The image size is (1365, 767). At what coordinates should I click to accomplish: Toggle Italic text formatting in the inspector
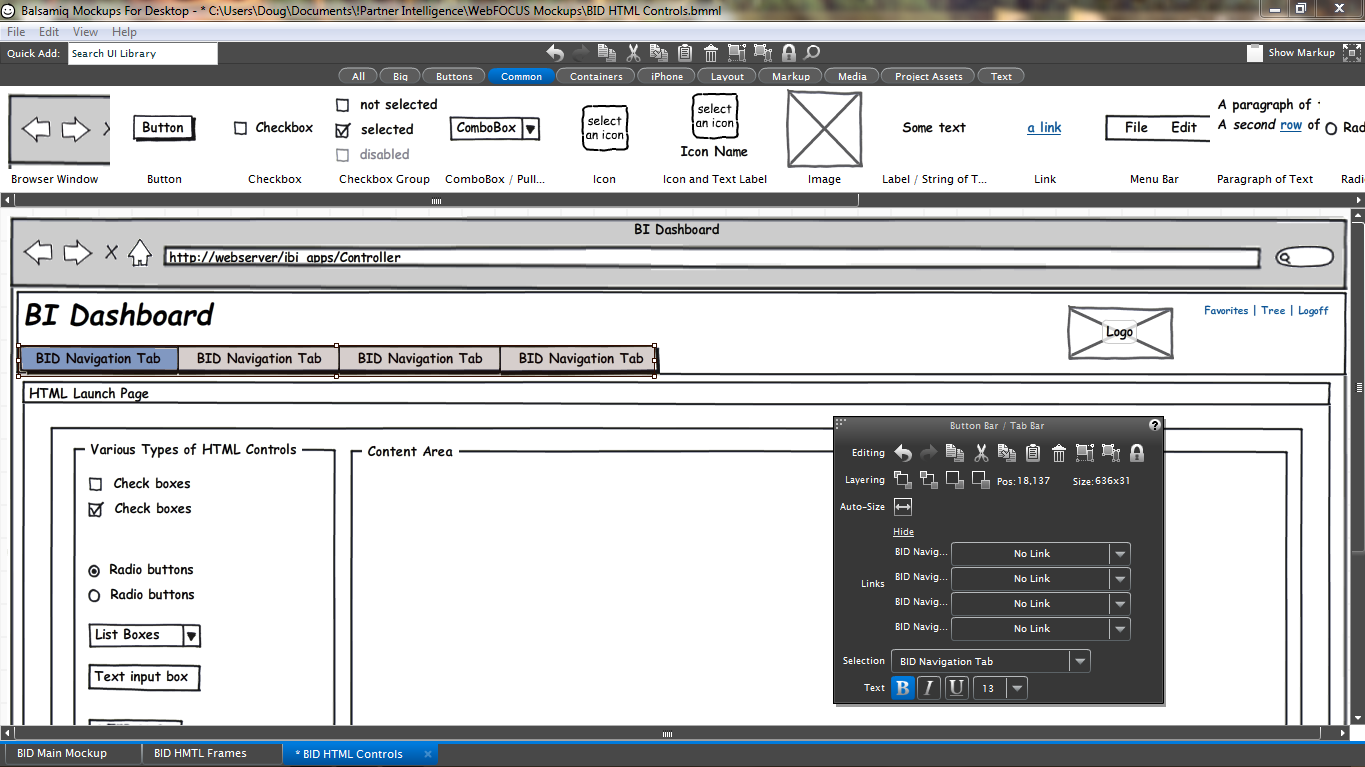[929, 688]
